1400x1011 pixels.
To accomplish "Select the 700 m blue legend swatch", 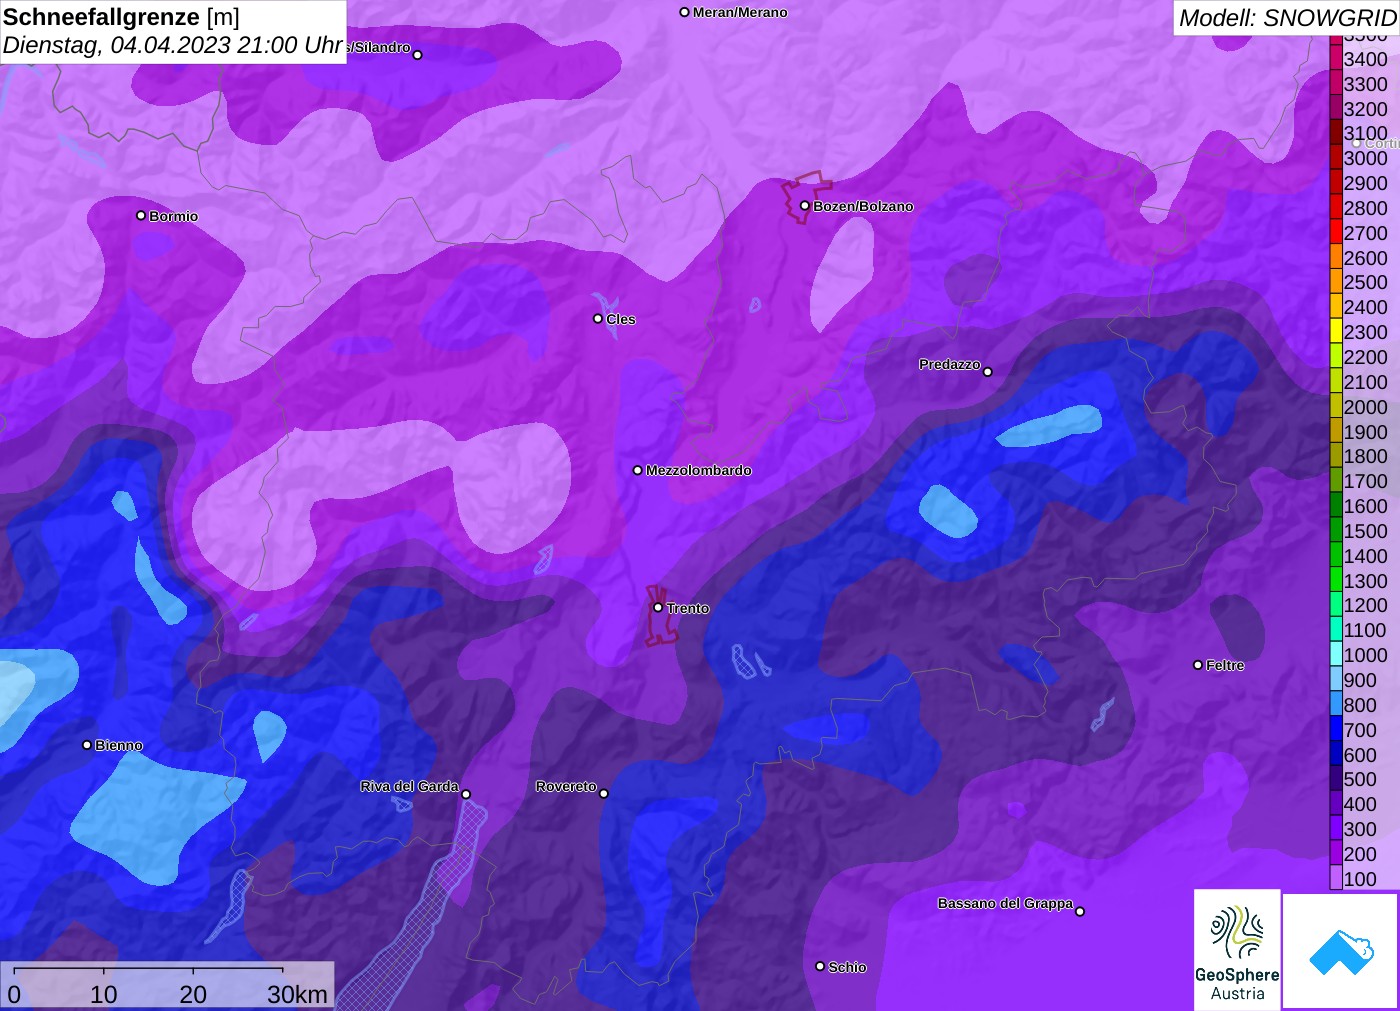I will [1336, 730].
